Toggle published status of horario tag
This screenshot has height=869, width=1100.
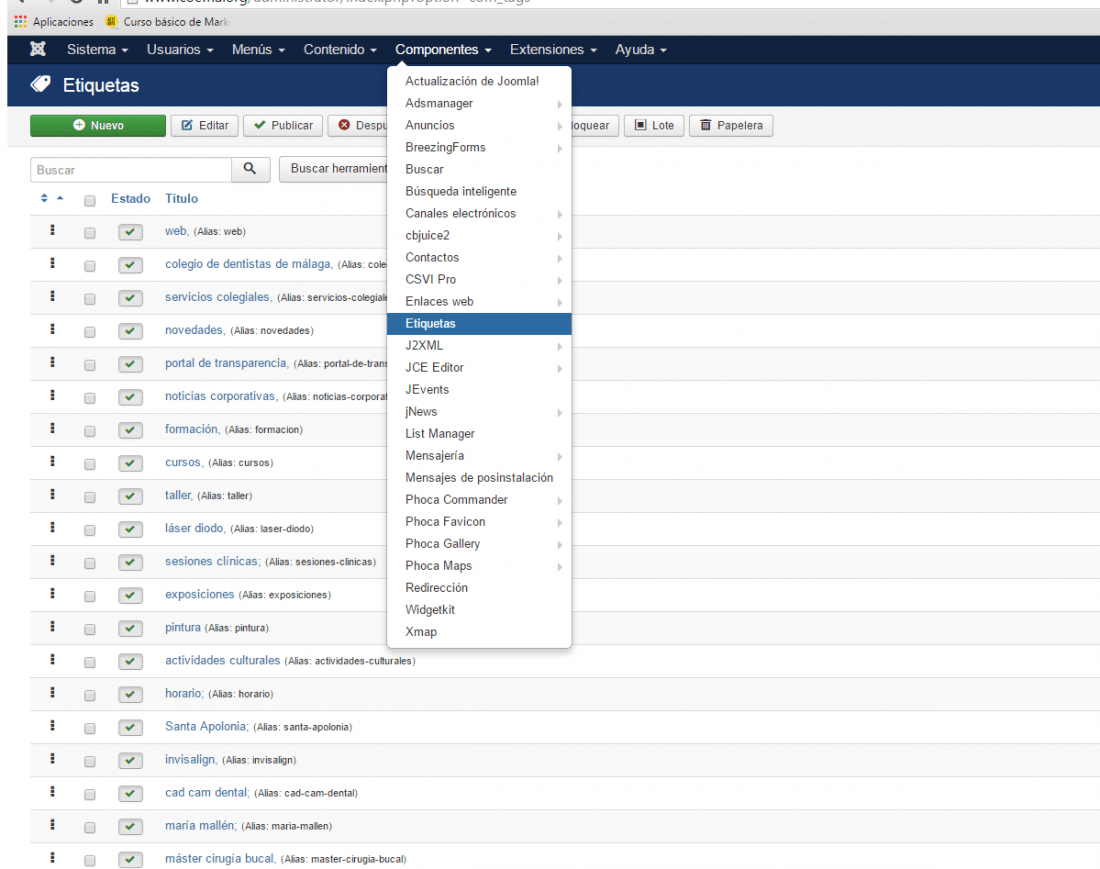point(130,694)
